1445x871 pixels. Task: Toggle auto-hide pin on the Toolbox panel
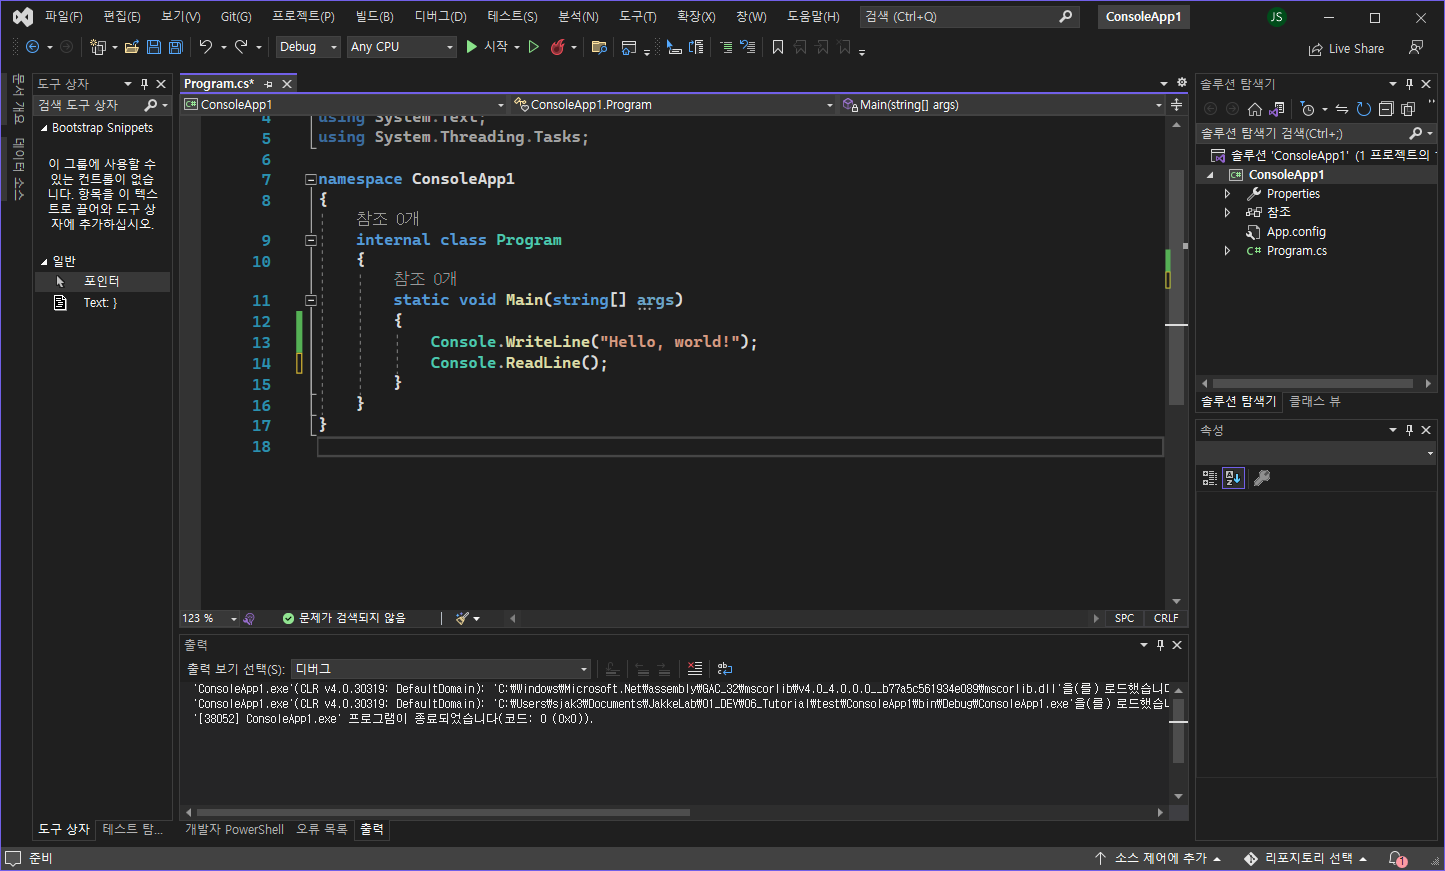point(144,84)
